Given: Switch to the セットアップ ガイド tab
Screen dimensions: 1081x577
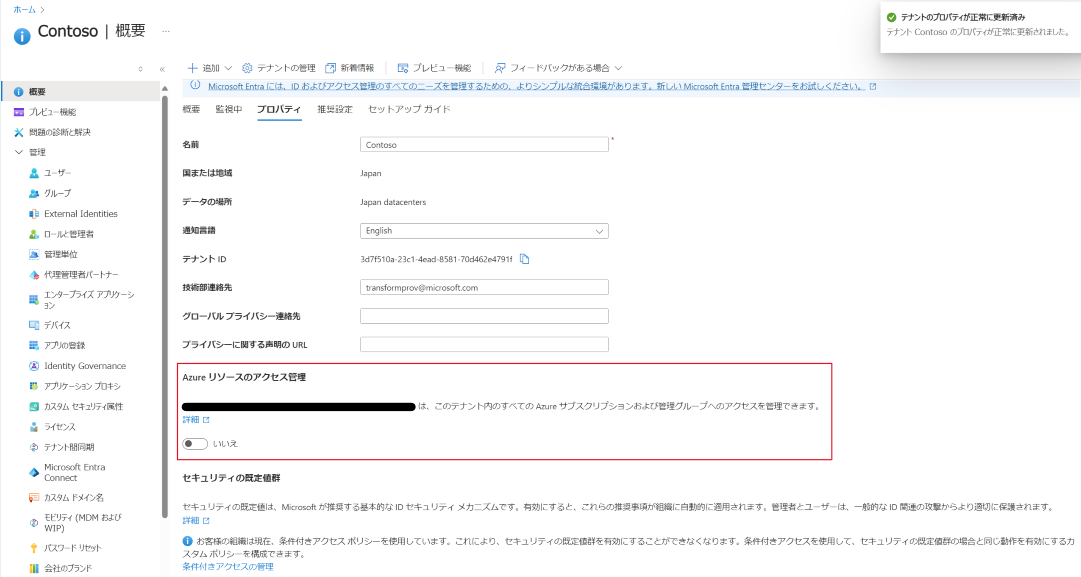Looking at the screenshot, I should click(409, 109).
